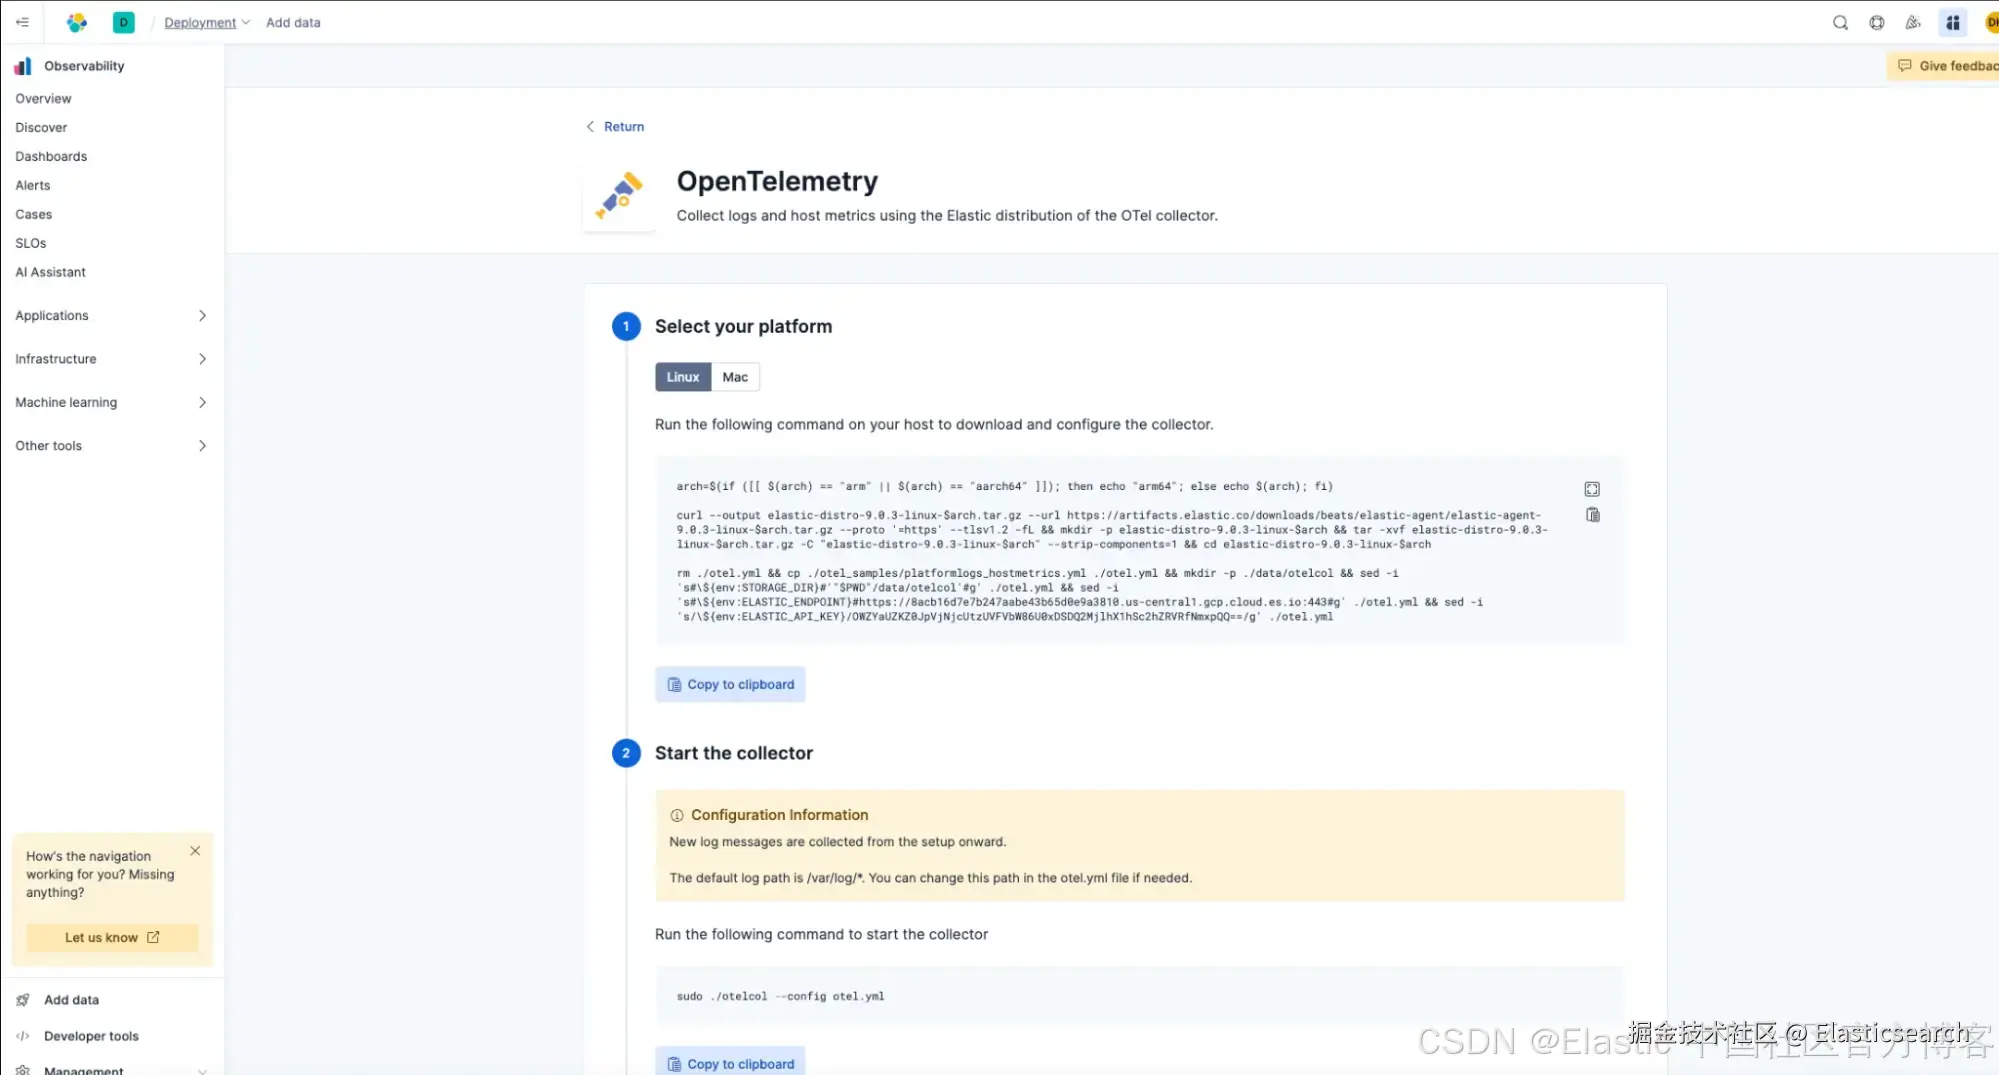
Task: Click the Management gear icon
Action: [x=23, y=1069]
